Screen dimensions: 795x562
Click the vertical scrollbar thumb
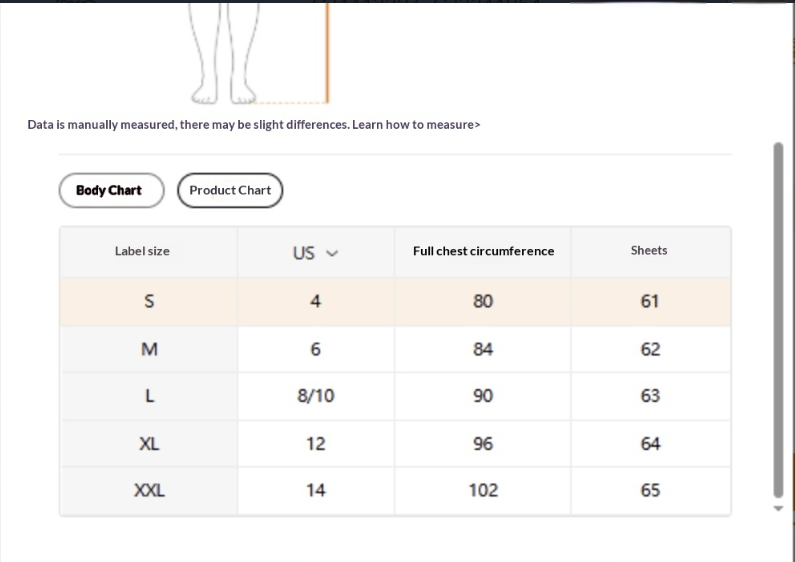pyautogui.click(x=778, y=320)
